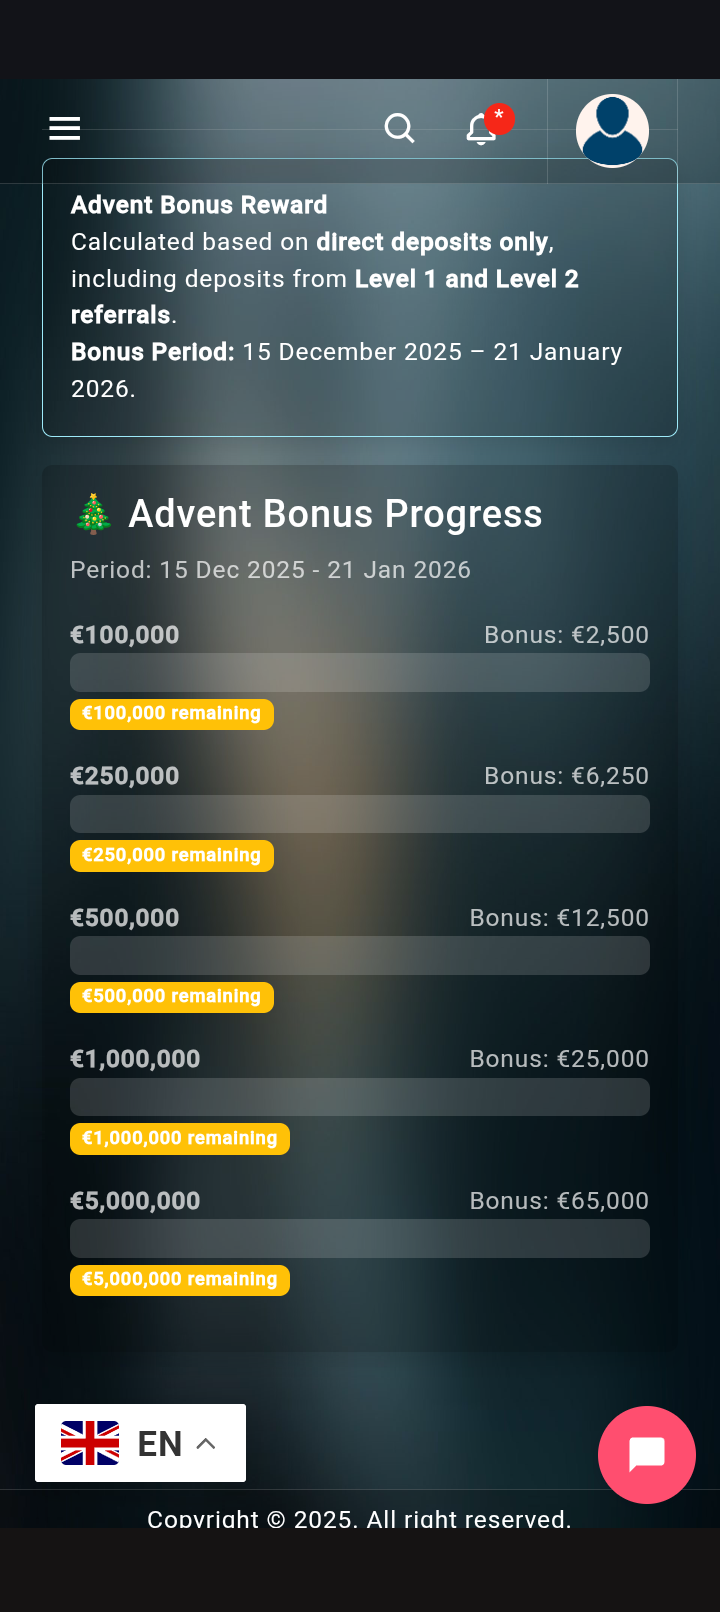Open the user profile avatar
Image resolution: width=720 pixels, height=1612 pixels.
(x=612, y=130)
